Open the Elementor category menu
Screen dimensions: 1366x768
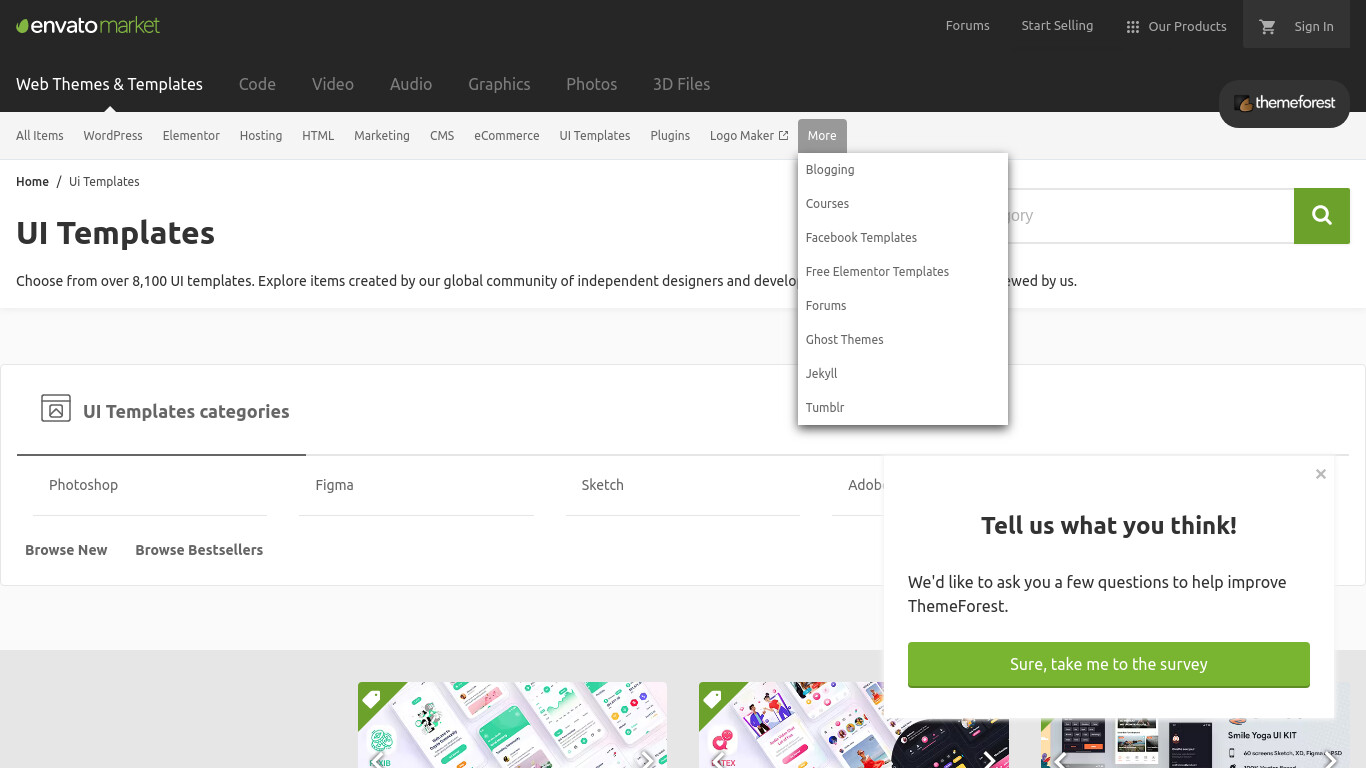coord(191,136)
